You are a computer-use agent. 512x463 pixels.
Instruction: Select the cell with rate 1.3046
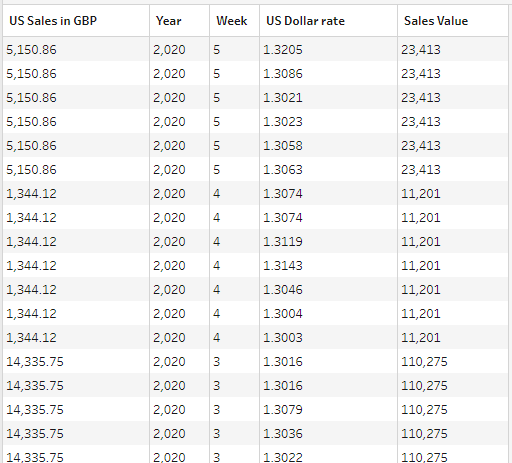pos(328,289)
